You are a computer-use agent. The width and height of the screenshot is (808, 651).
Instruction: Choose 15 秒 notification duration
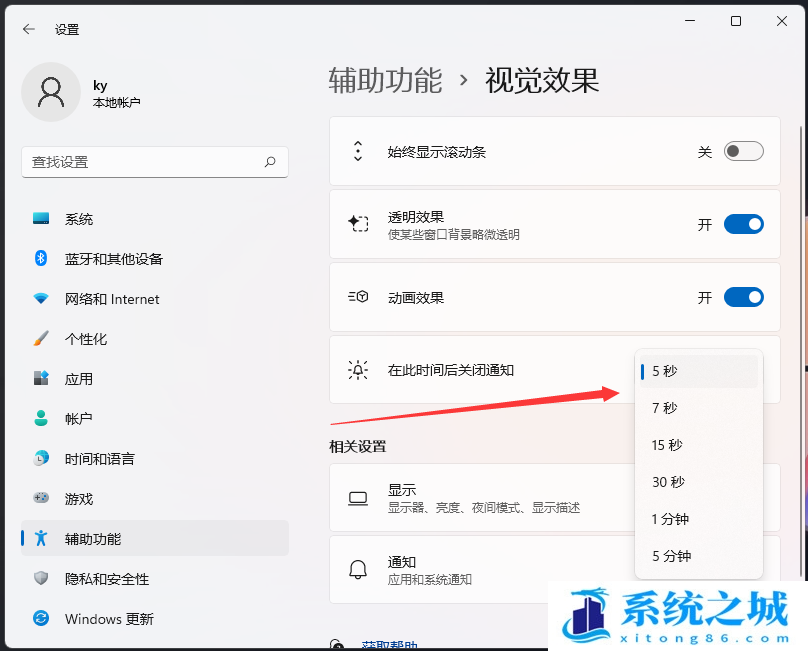[x=699, y=445]
